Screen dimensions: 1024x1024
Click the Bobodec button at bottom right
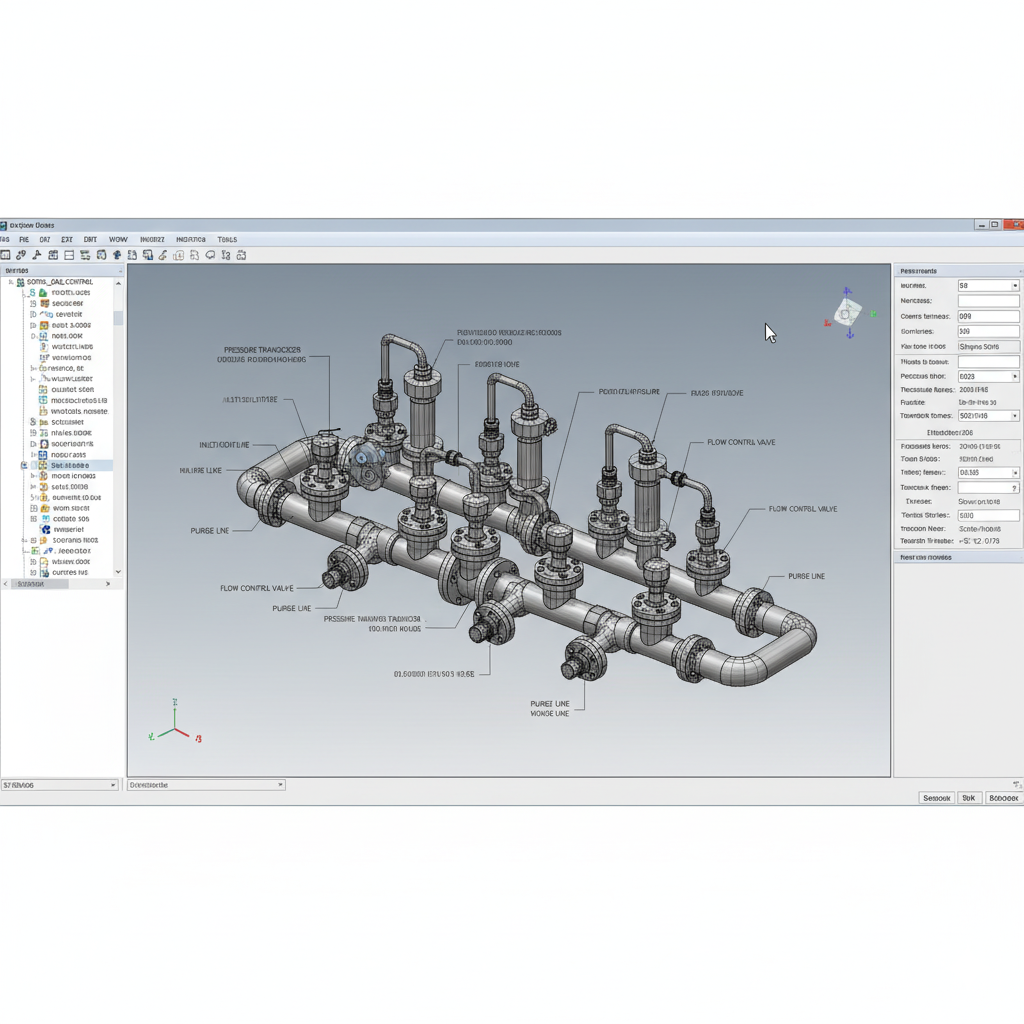coord(1002,798)
